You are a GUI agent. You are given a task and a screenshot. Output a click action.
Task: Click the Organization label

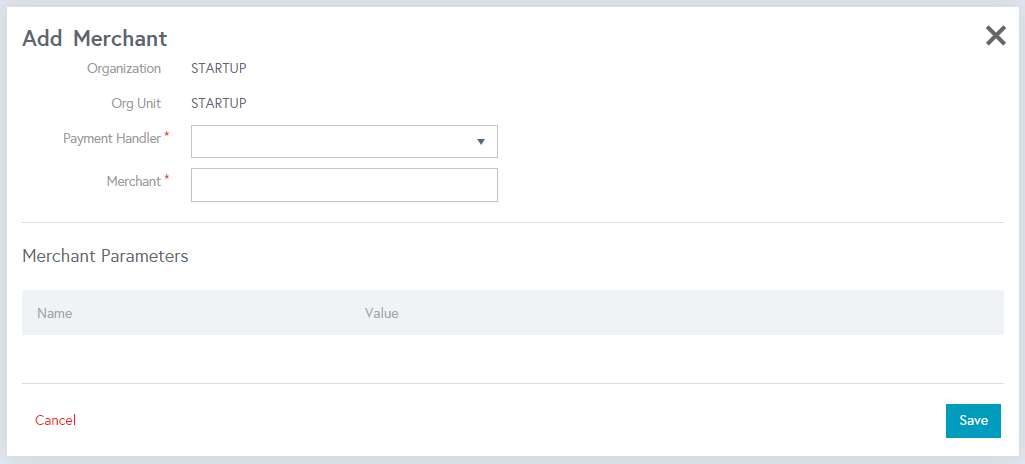click(x=124, y=69)
